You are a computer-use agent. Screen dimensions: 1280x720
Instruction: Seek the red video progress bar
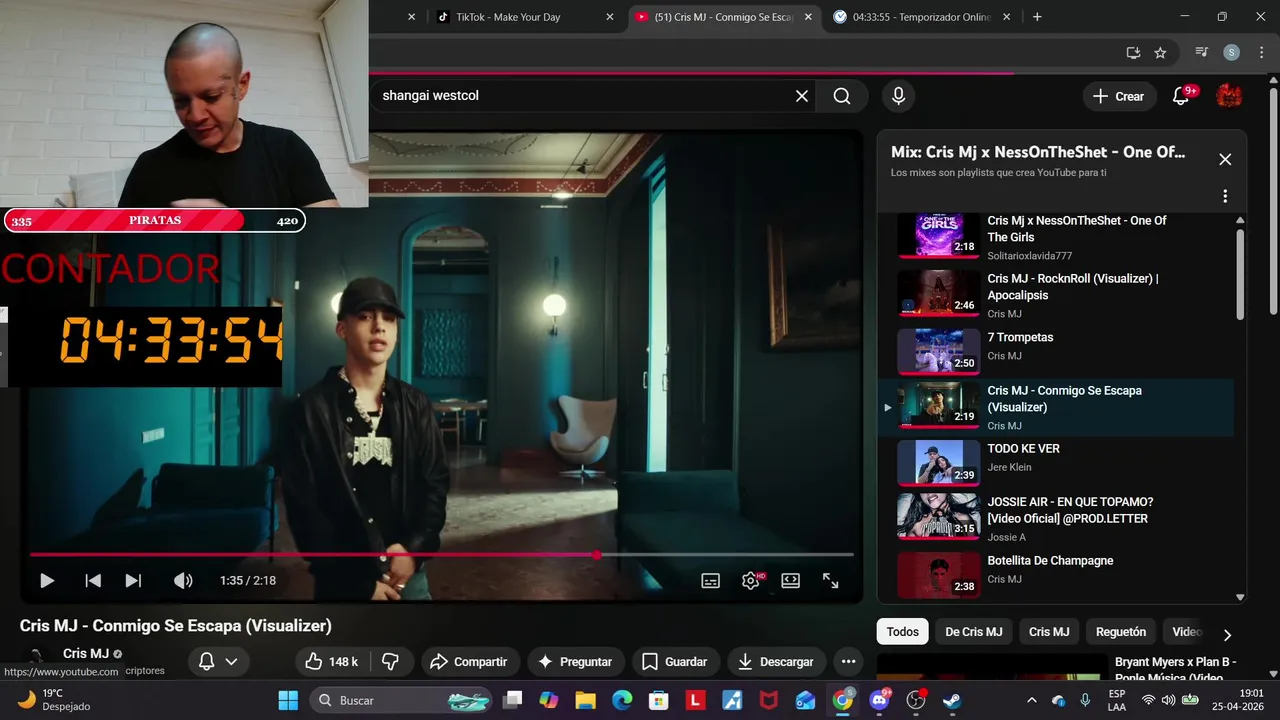coord(441,554)
